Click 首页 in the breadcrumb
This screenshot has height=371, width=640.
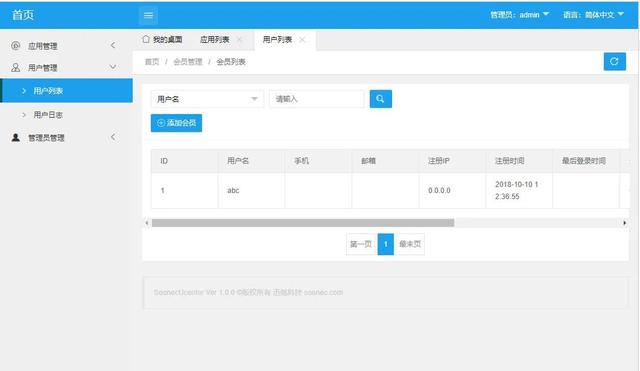coord(152,62)
